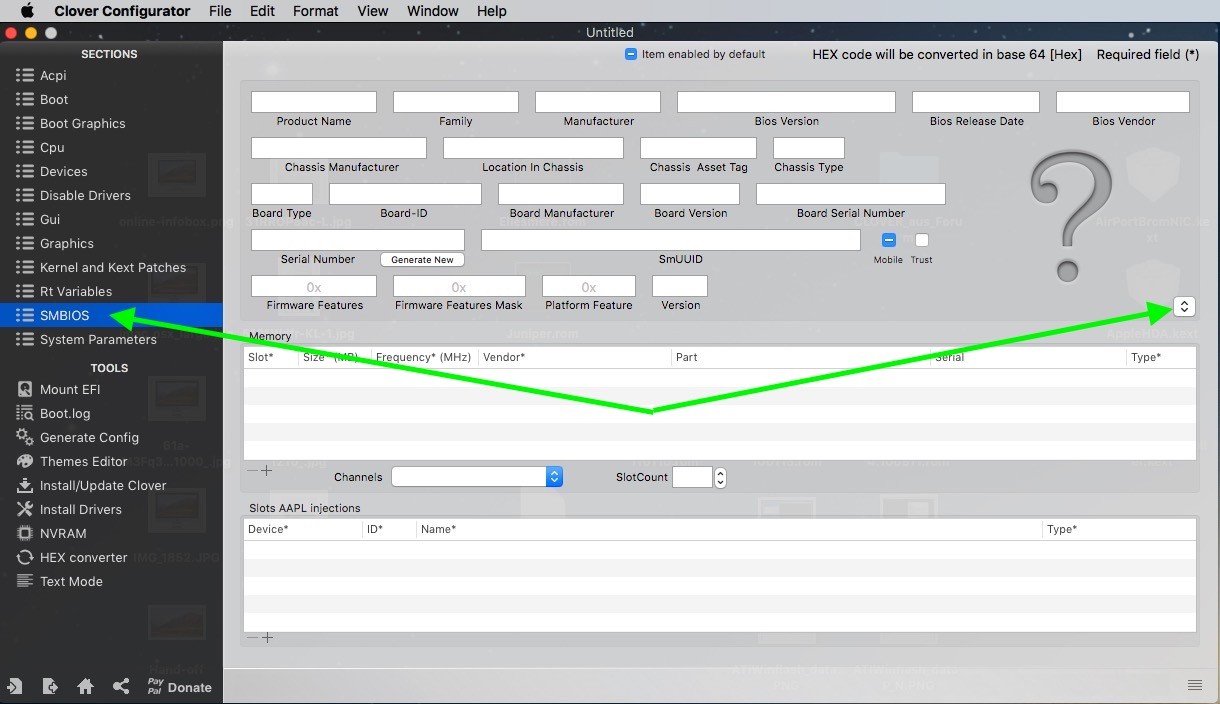Remove a row from Memory table

point(252,470)
